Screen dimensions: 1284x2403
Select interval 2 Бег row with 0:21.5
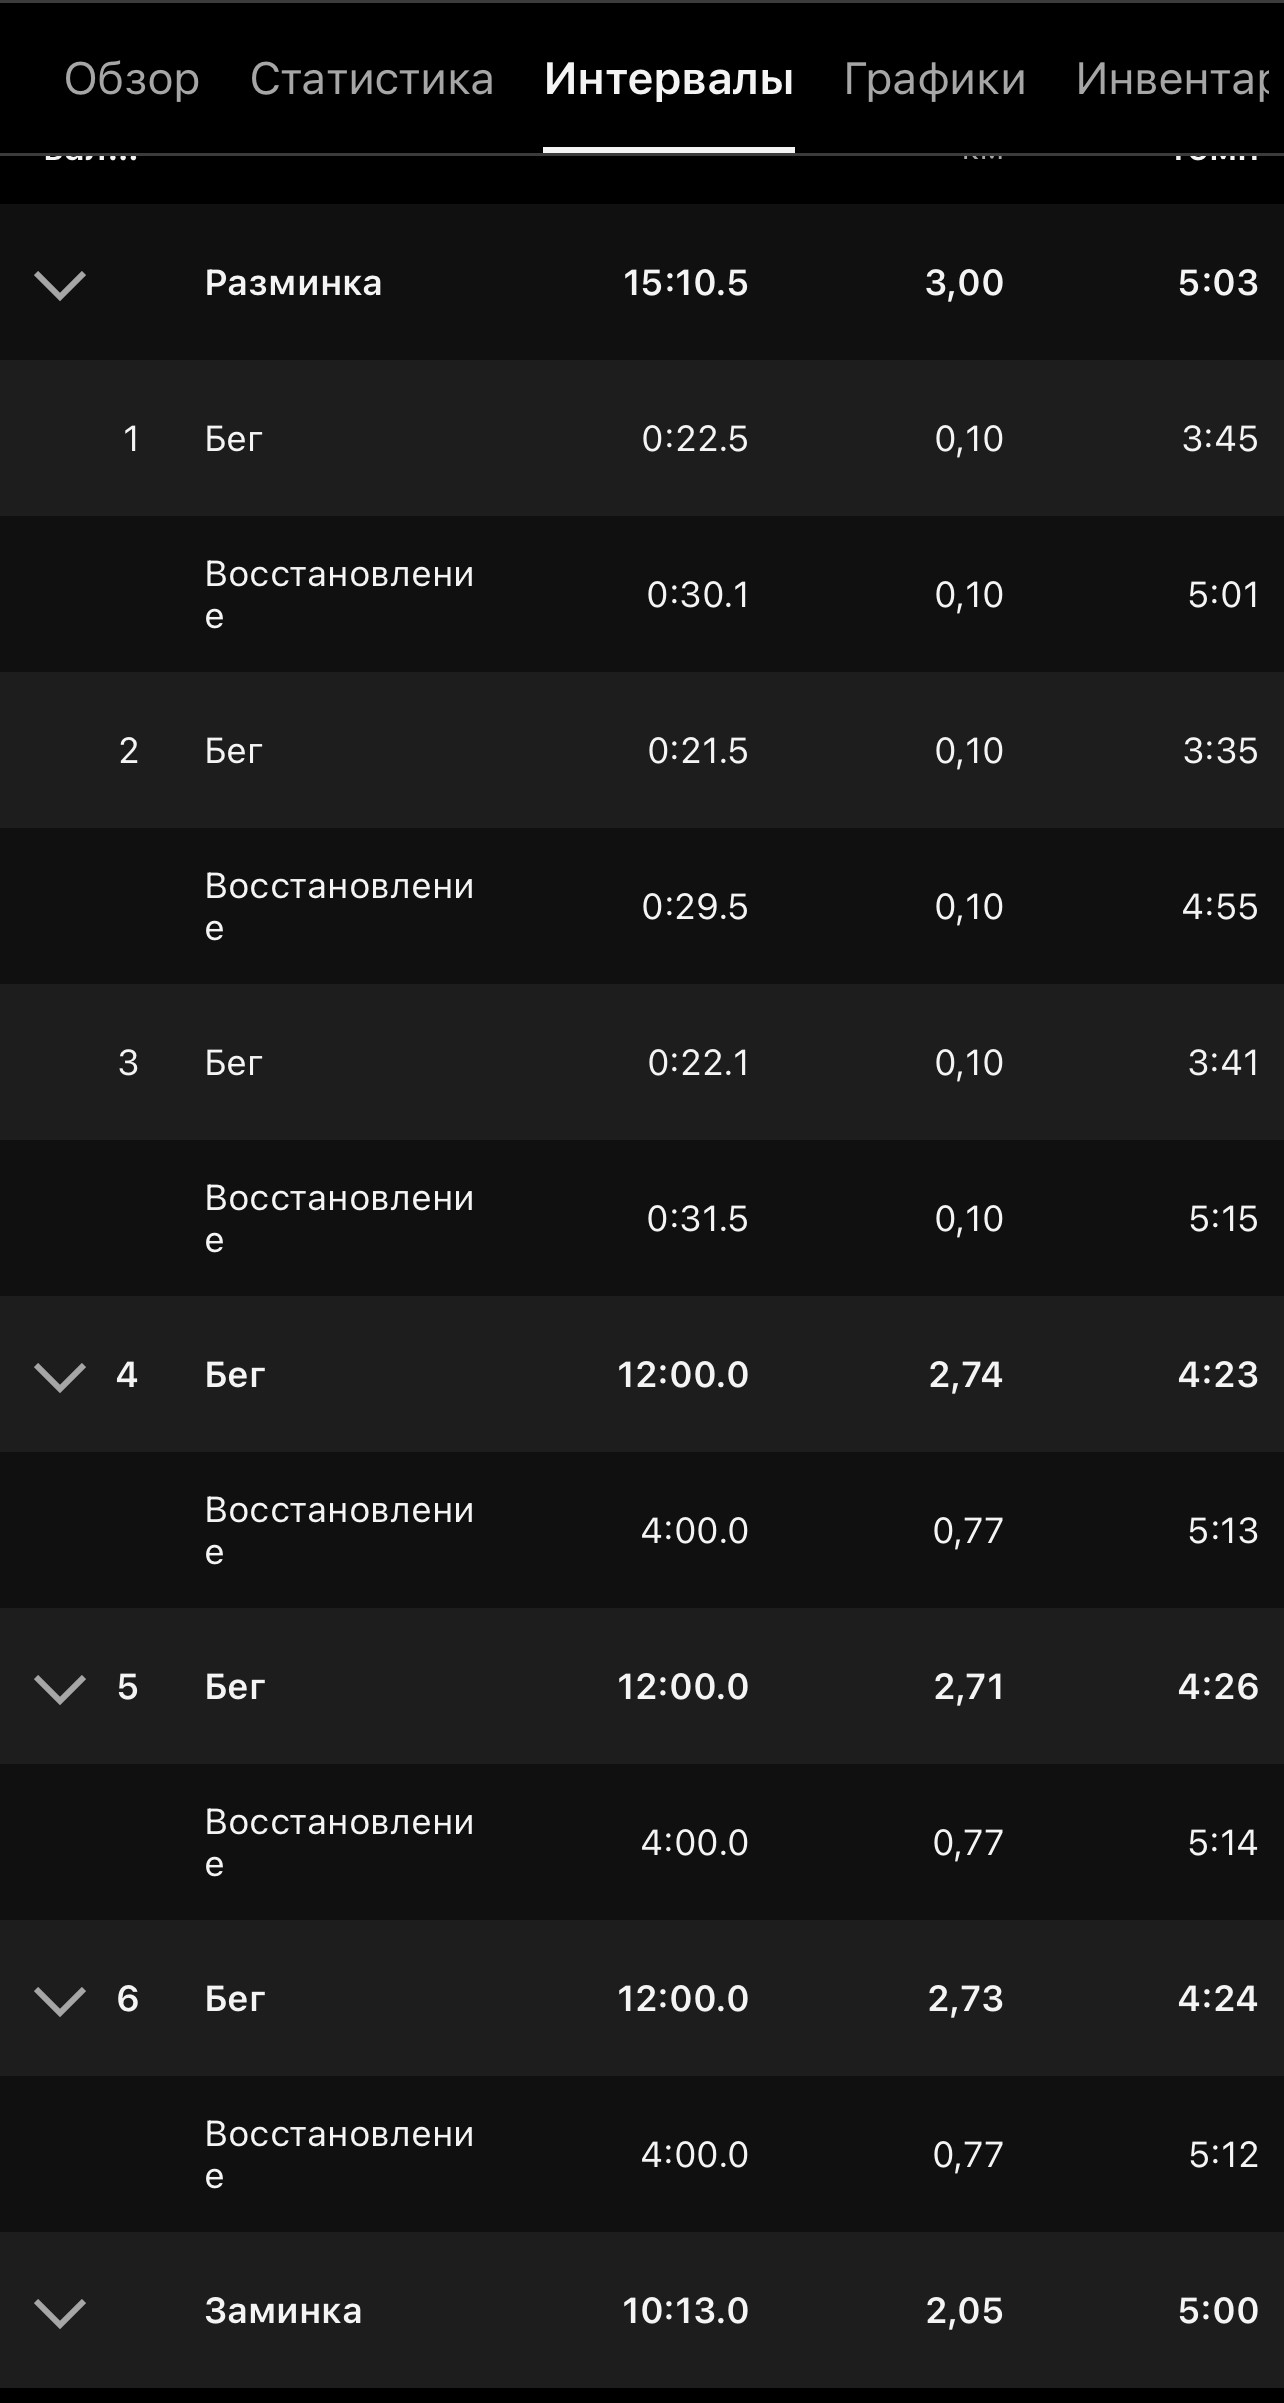click(x=642, y=750)
